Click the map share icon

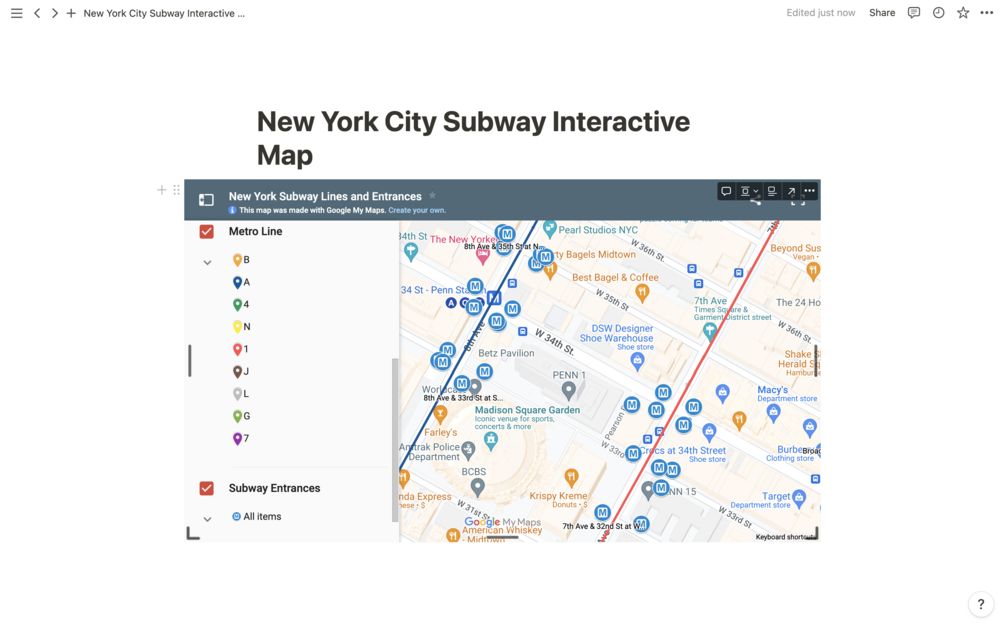click(756, 202)
